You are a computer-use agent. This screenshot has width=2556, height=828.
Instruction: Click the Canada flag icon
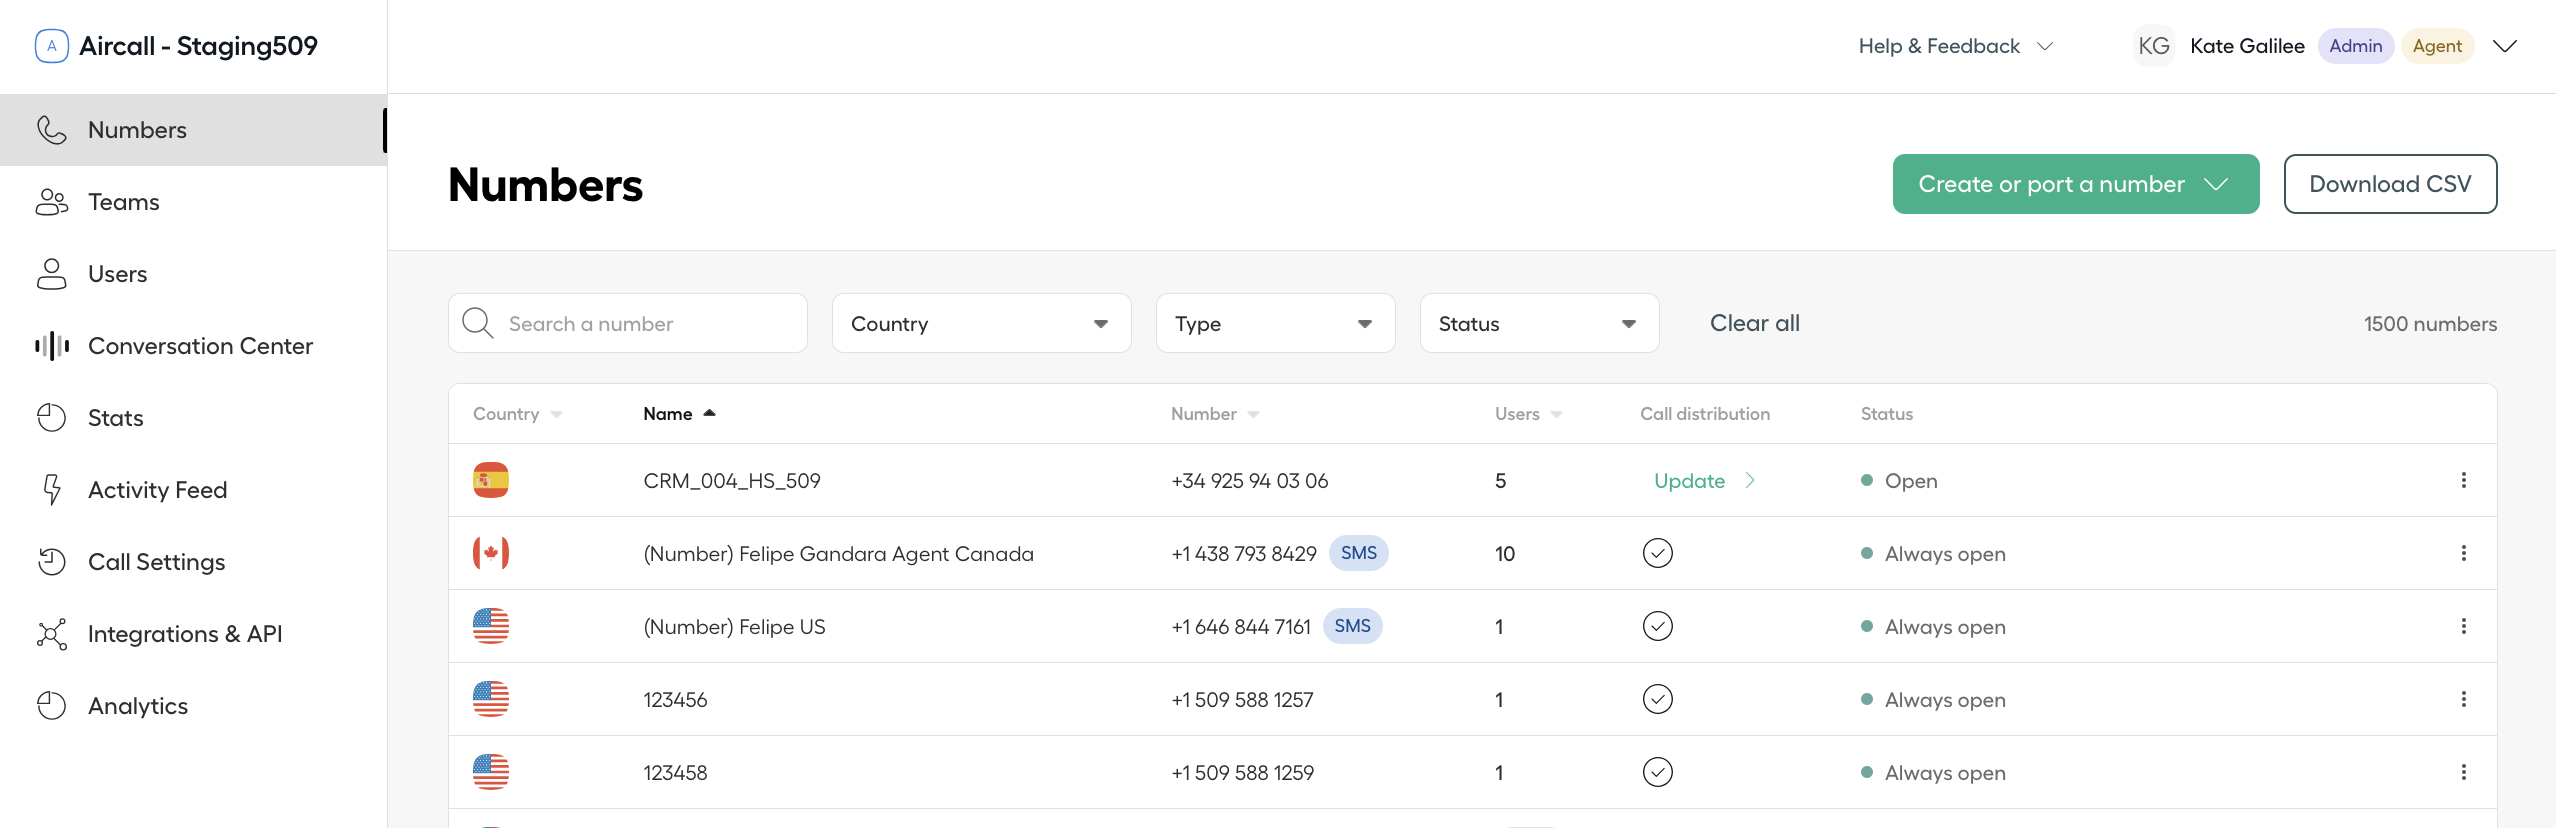tap(490, 553)
